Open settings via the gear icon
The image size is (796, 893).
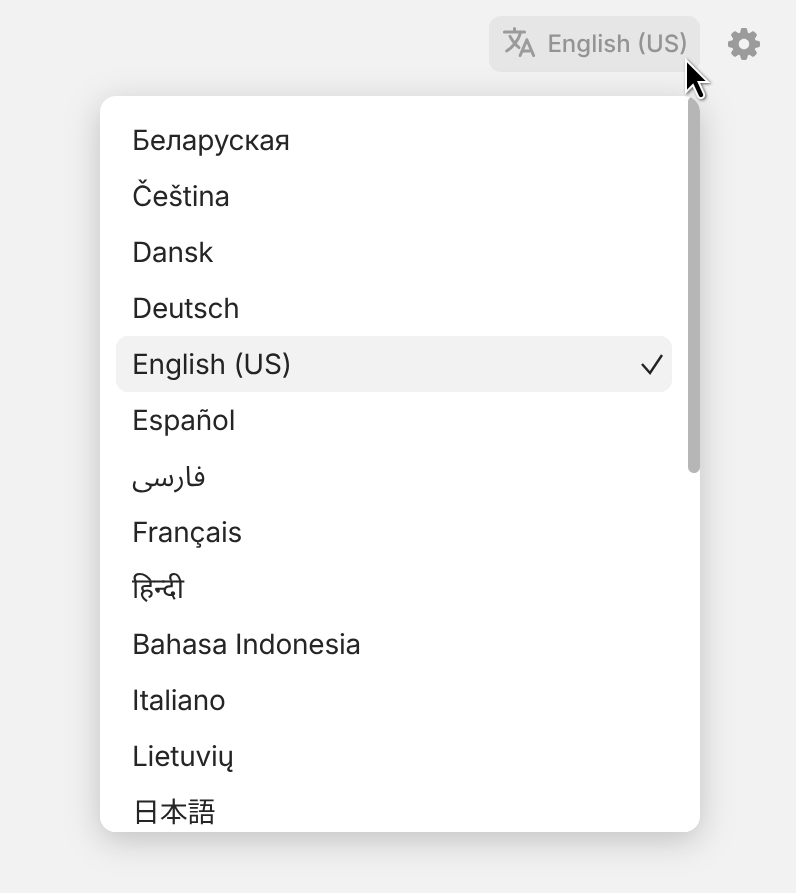tap(743, 44)
